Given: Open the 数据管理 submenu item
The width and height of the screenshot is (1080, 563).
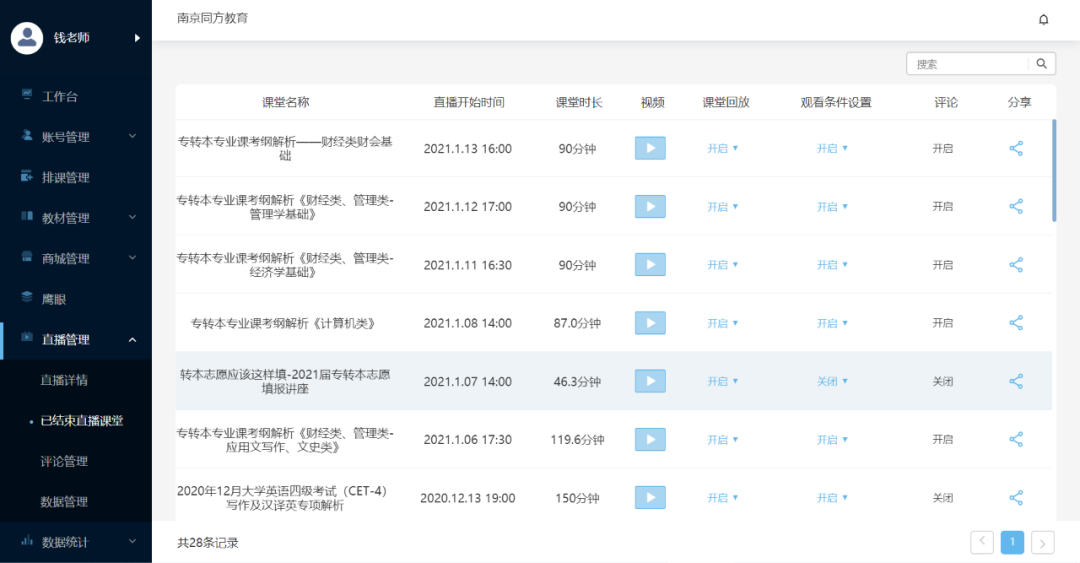Looking at the screenshot, I should point(64,502).
